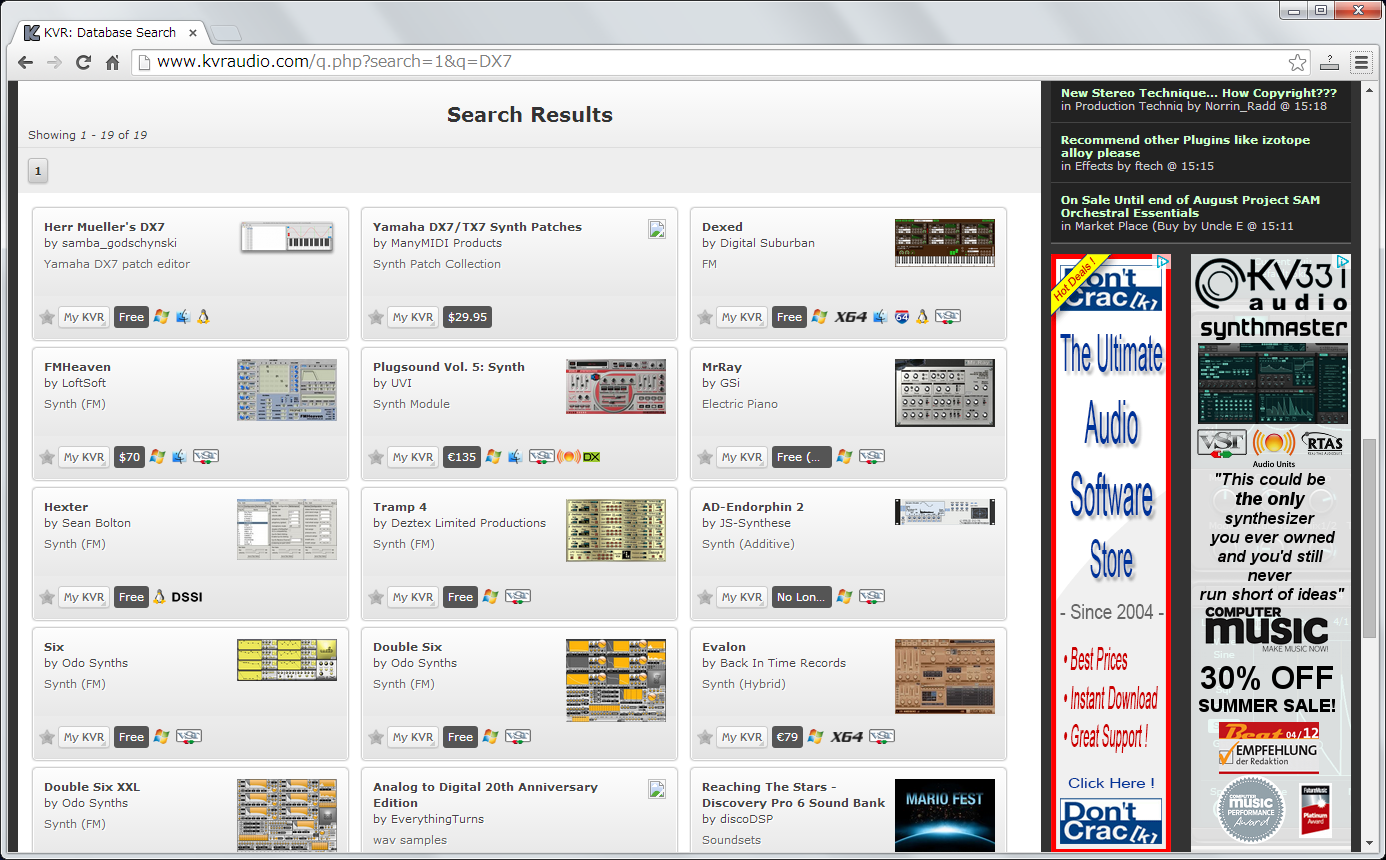Mark FMHeaven as favorite with star
Viewport: 1386px width, 860px height.
pyautogui.click(x=47, y=457)
